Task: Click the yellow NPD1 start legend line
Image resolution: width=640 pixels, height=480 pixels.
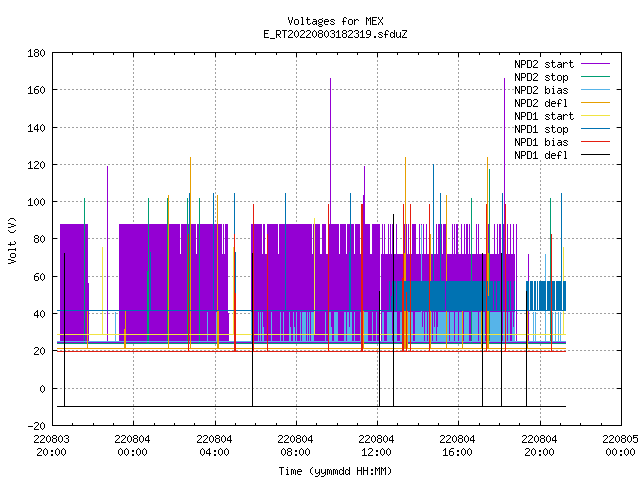Action: point(596,116)
